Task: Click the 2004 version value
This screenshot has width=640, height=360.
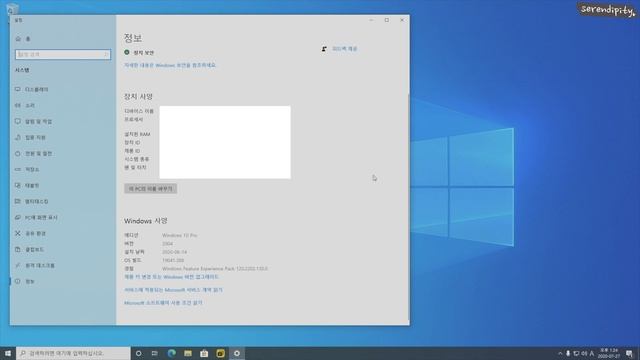Action: [x=167, y=244]
